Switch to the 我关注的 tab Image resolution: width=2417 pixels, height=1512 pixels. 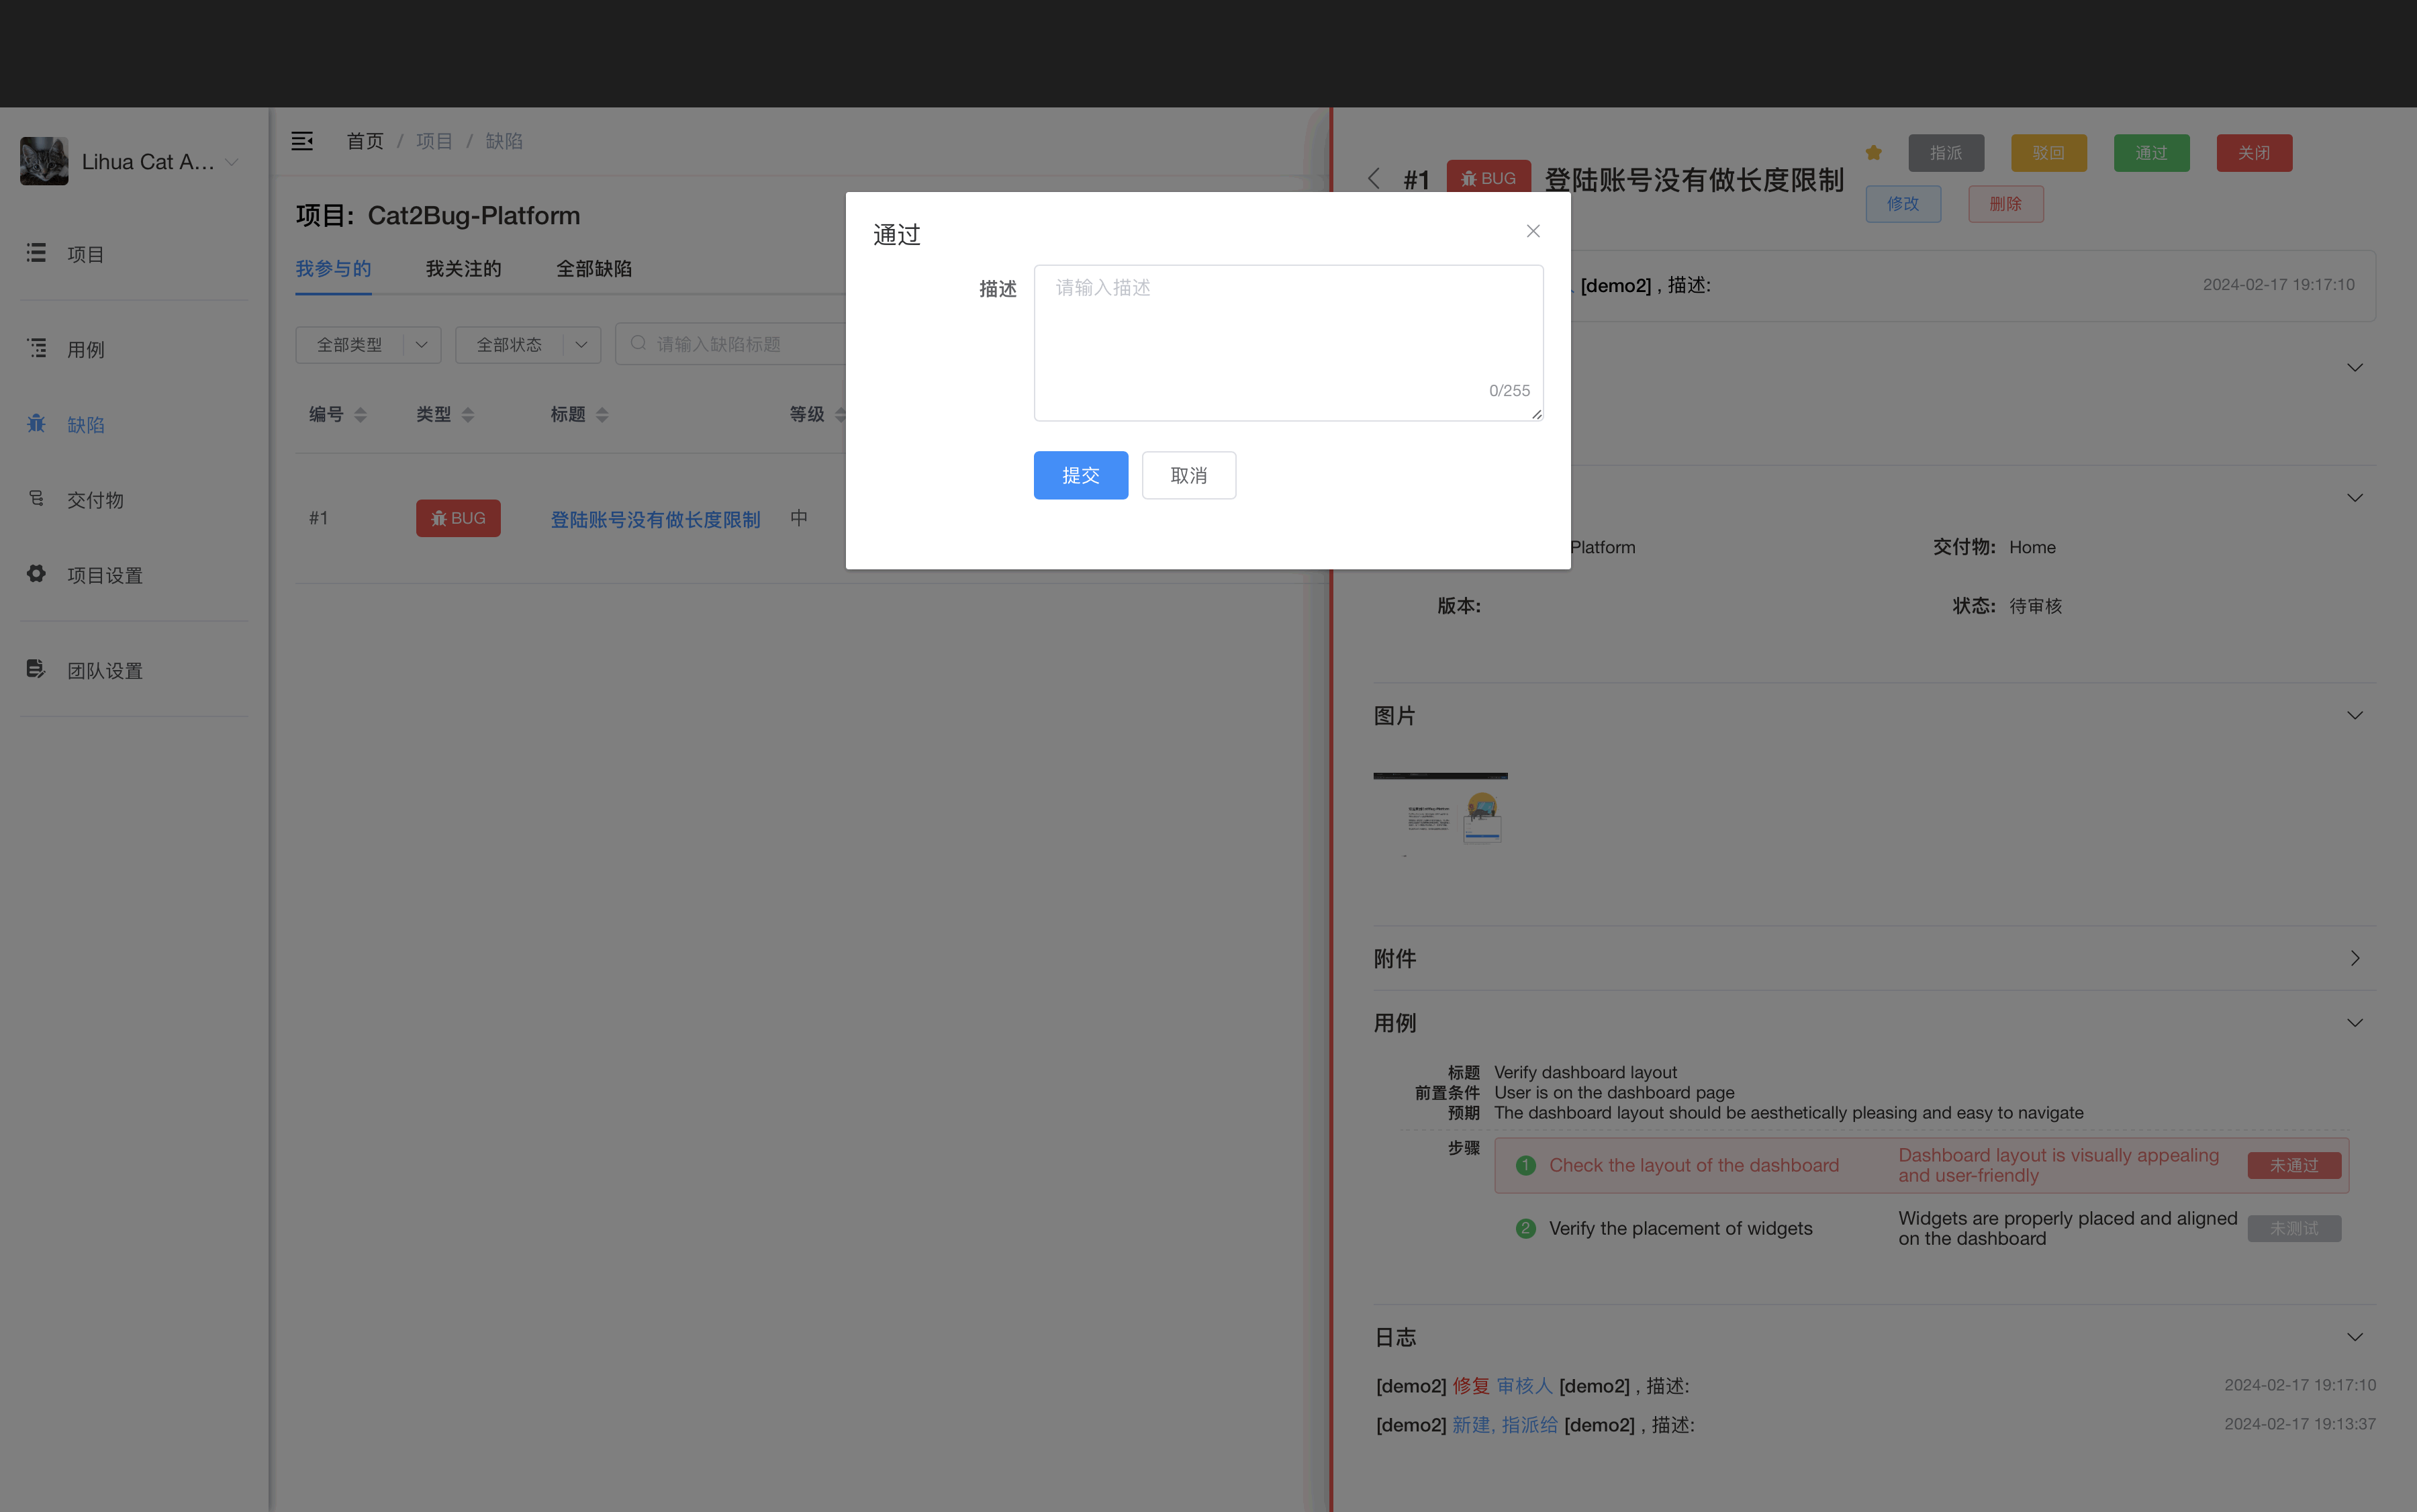coord(464,269)
